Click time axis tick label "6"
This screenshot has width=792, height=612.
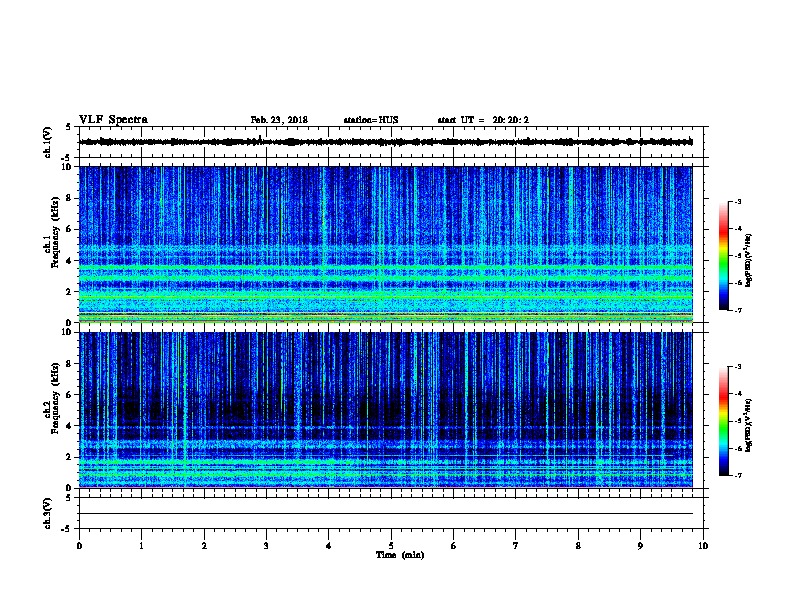[x=454, y=546]
